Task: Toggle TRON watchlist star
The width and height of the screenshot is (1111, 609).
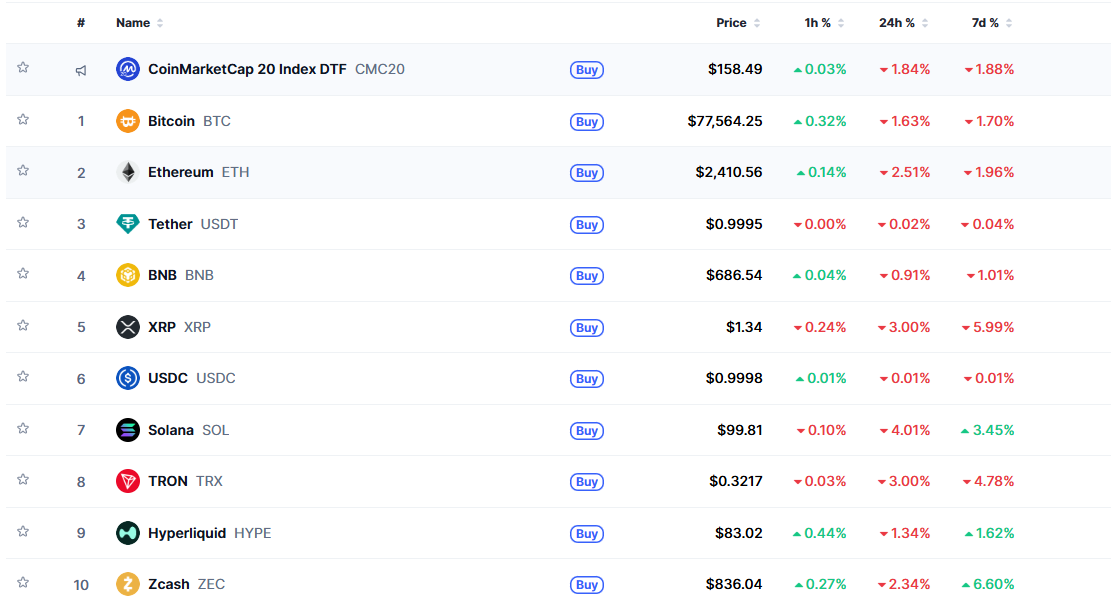Action: 23,479
